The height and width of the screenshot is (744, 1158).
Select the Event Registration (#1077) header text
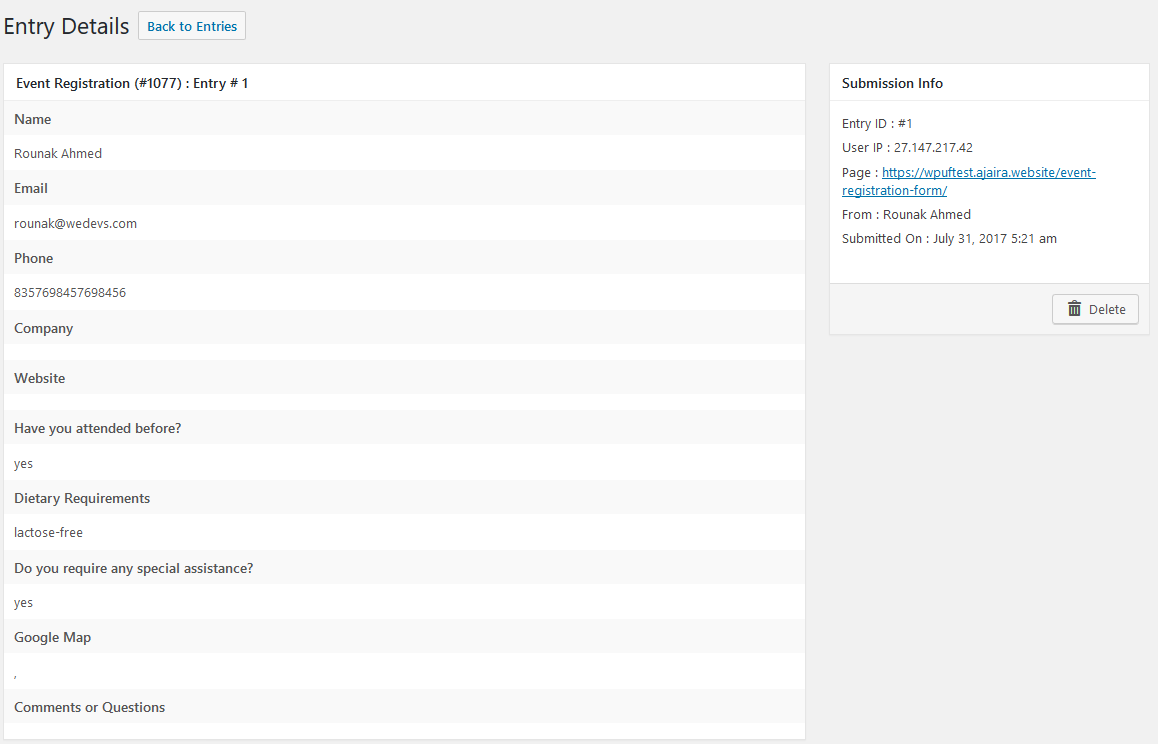click(132, 83)
